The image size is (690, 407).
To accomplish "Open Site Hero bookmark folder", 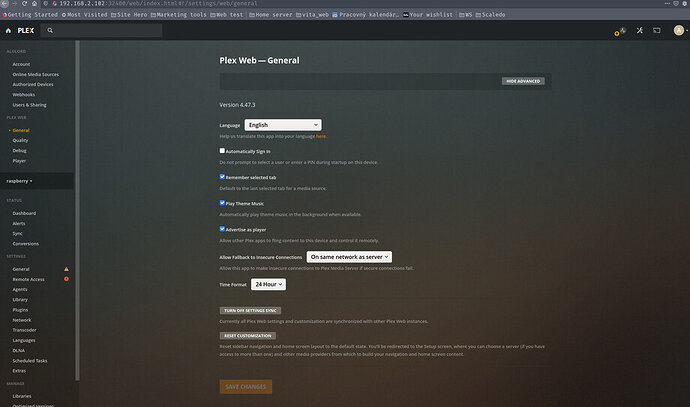I will [x=129, y=15].
